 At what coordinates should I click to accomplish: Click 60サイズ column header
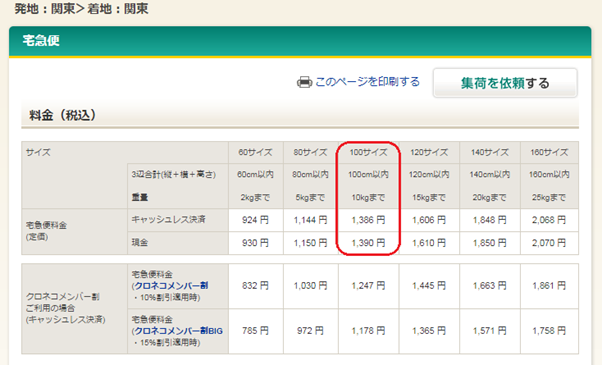(x=256, y=152)
